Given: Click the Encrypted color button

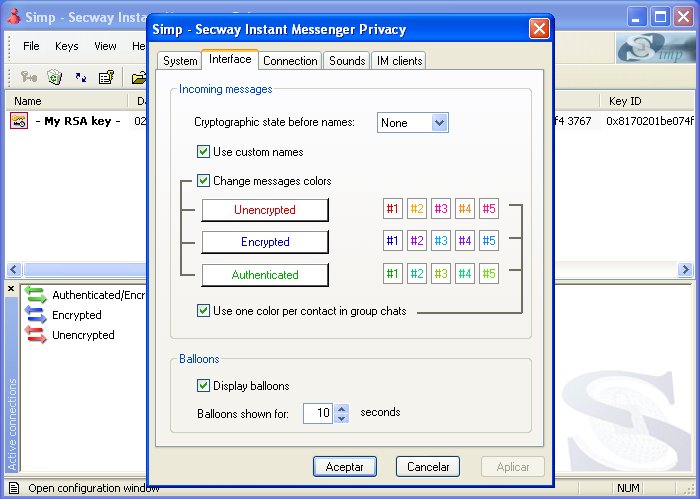Looking at the screenshot, I should 265,242.
